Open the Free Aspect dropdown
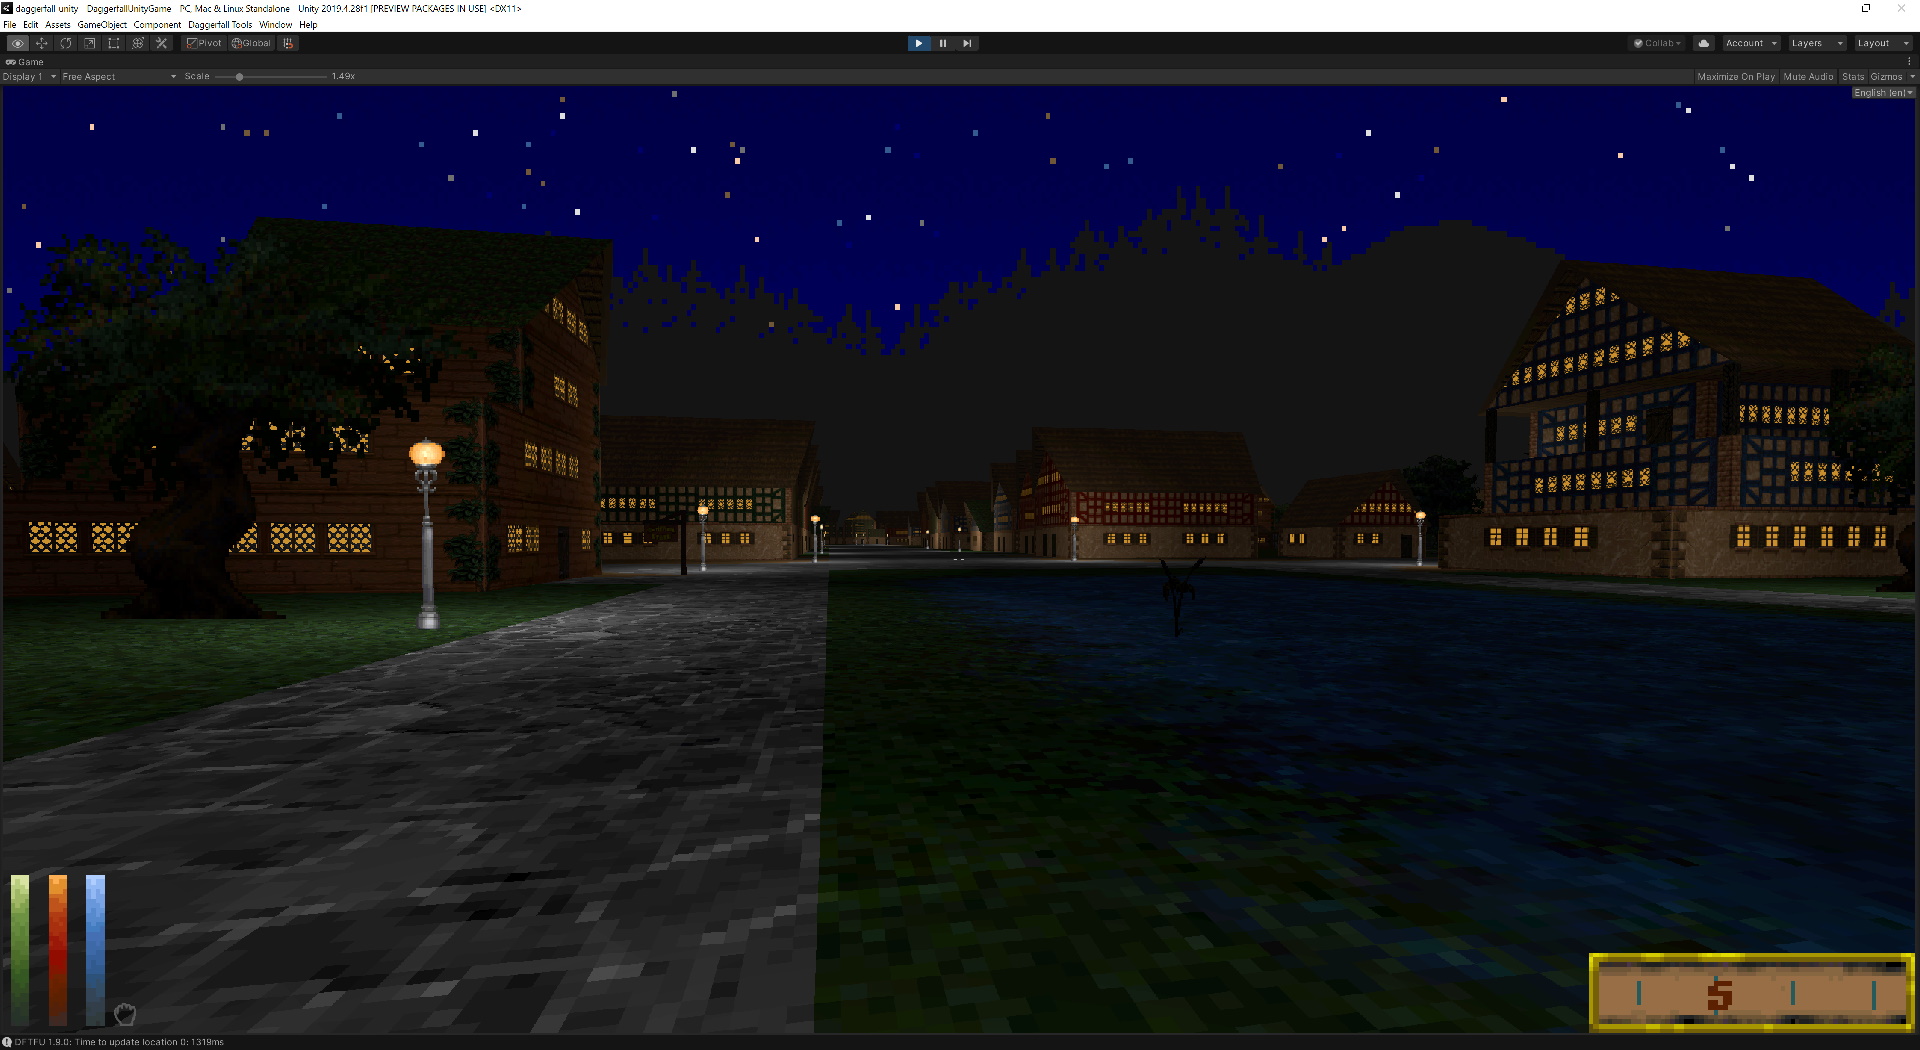Screen dimensions: 1920x1050 click(119, 77)
